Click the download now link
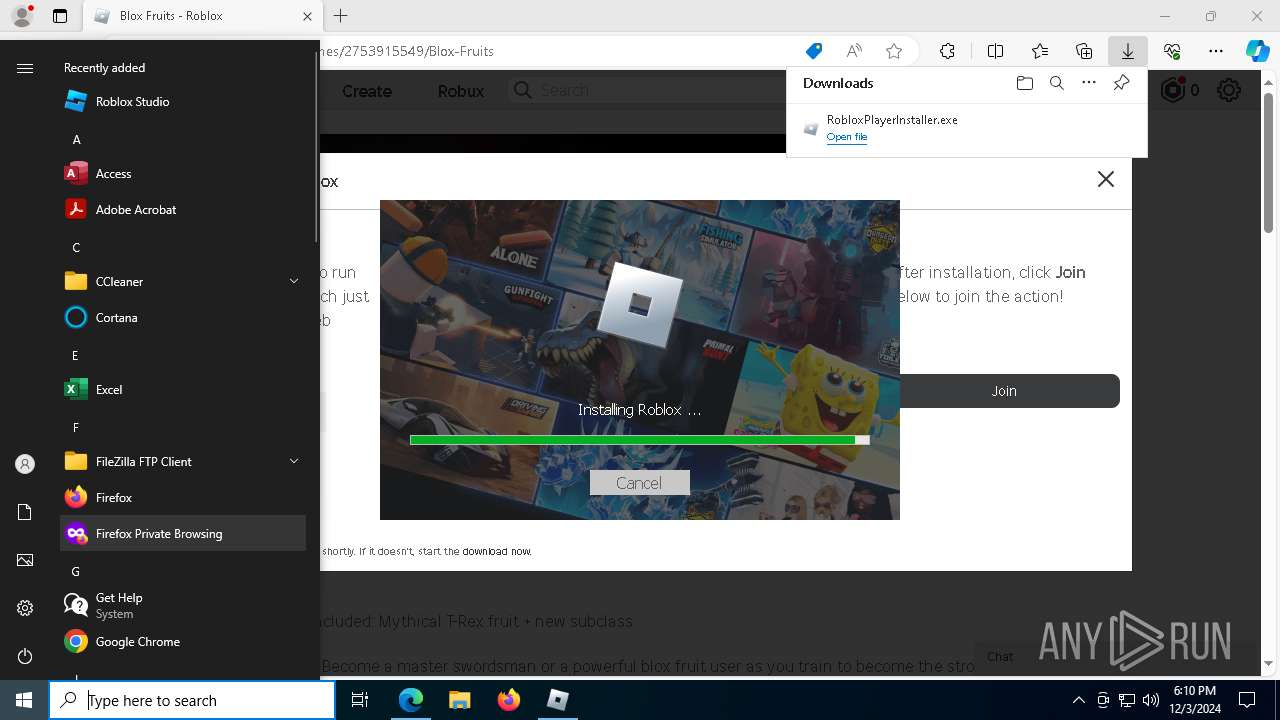Image resolution: width=1280 pixels, height=720 pixels. (x=497, y=551)
